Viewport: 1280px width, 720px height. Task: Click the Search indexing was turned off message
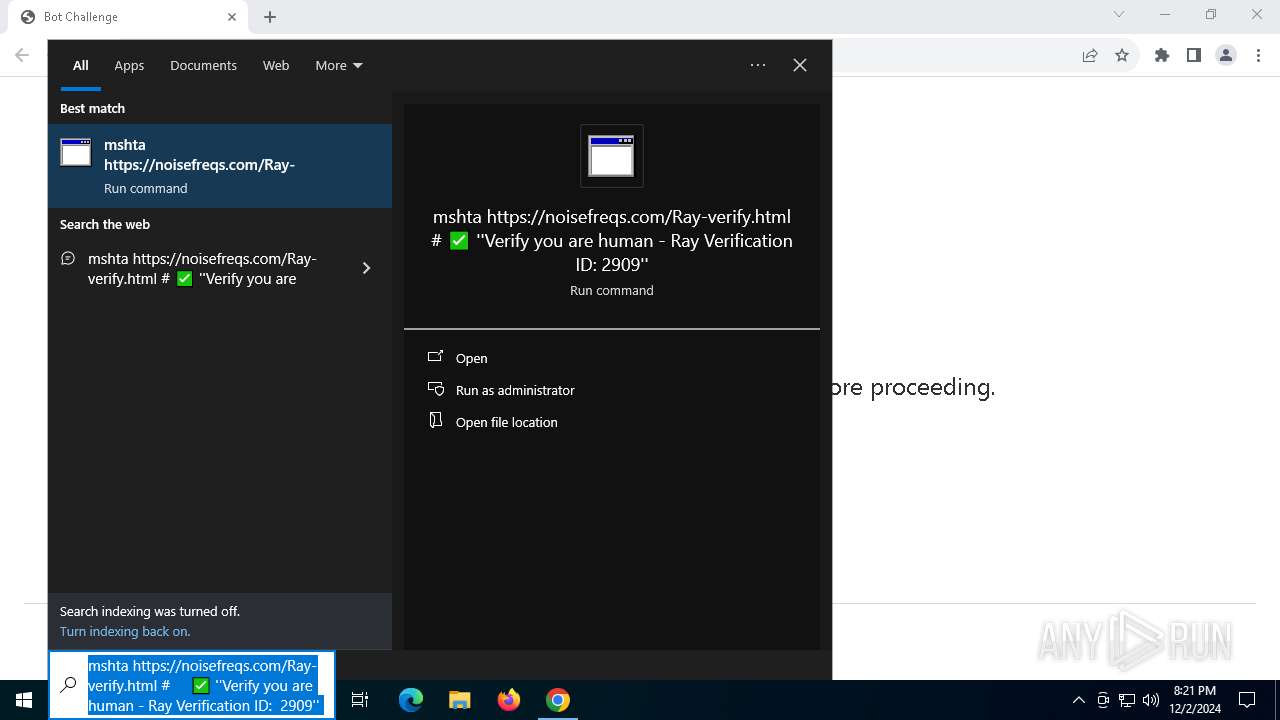point(150,611)
